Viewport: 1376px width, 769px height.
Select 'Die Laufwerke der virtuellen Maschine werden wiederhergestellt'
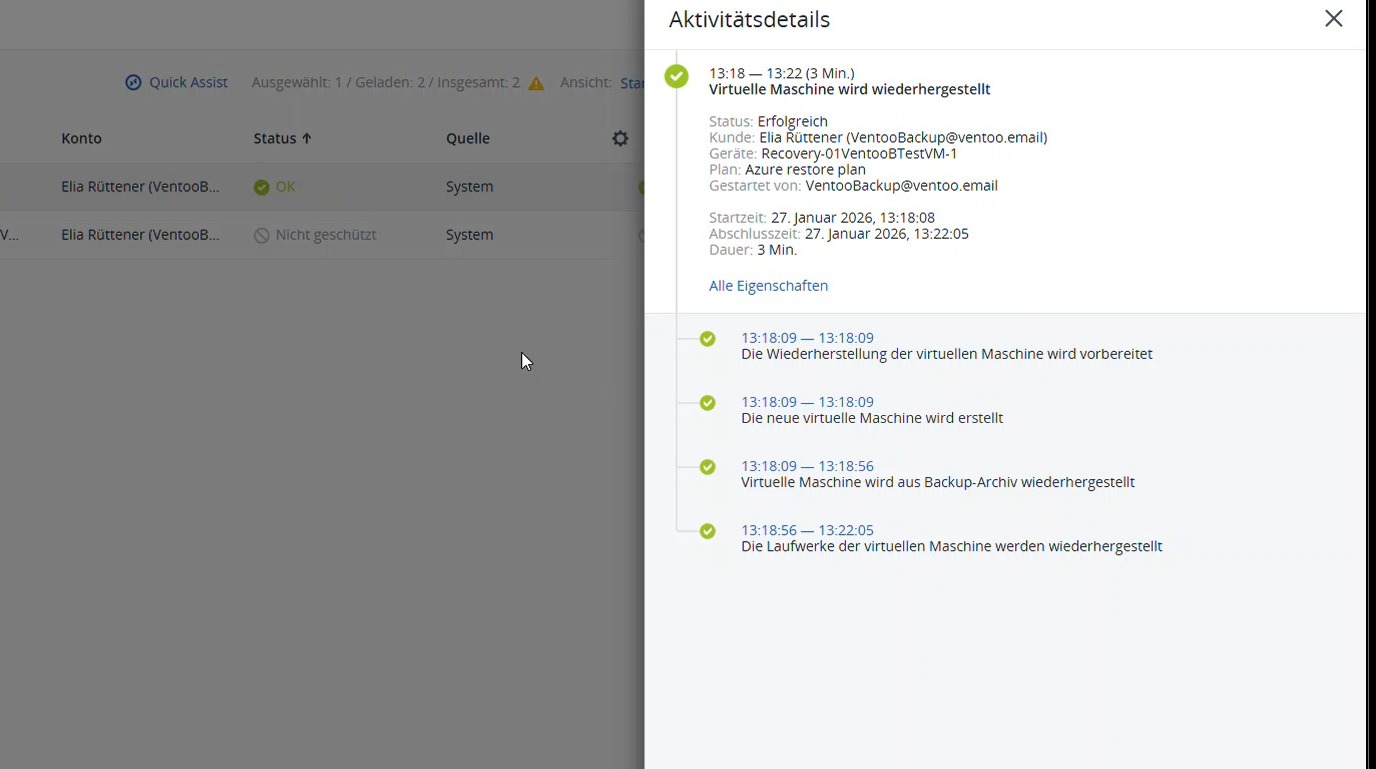click(951, 546)
